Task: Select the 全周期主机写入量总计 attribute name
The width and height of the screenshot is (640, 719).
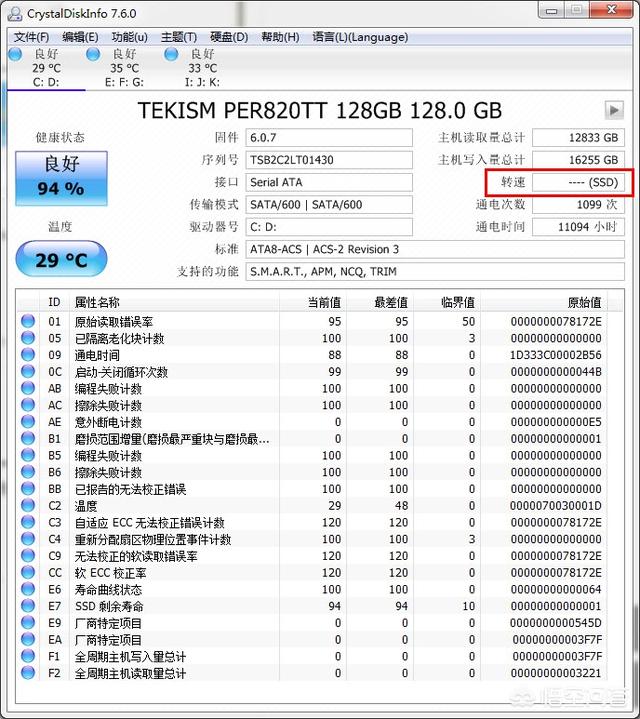Action: tap(131, 657)
